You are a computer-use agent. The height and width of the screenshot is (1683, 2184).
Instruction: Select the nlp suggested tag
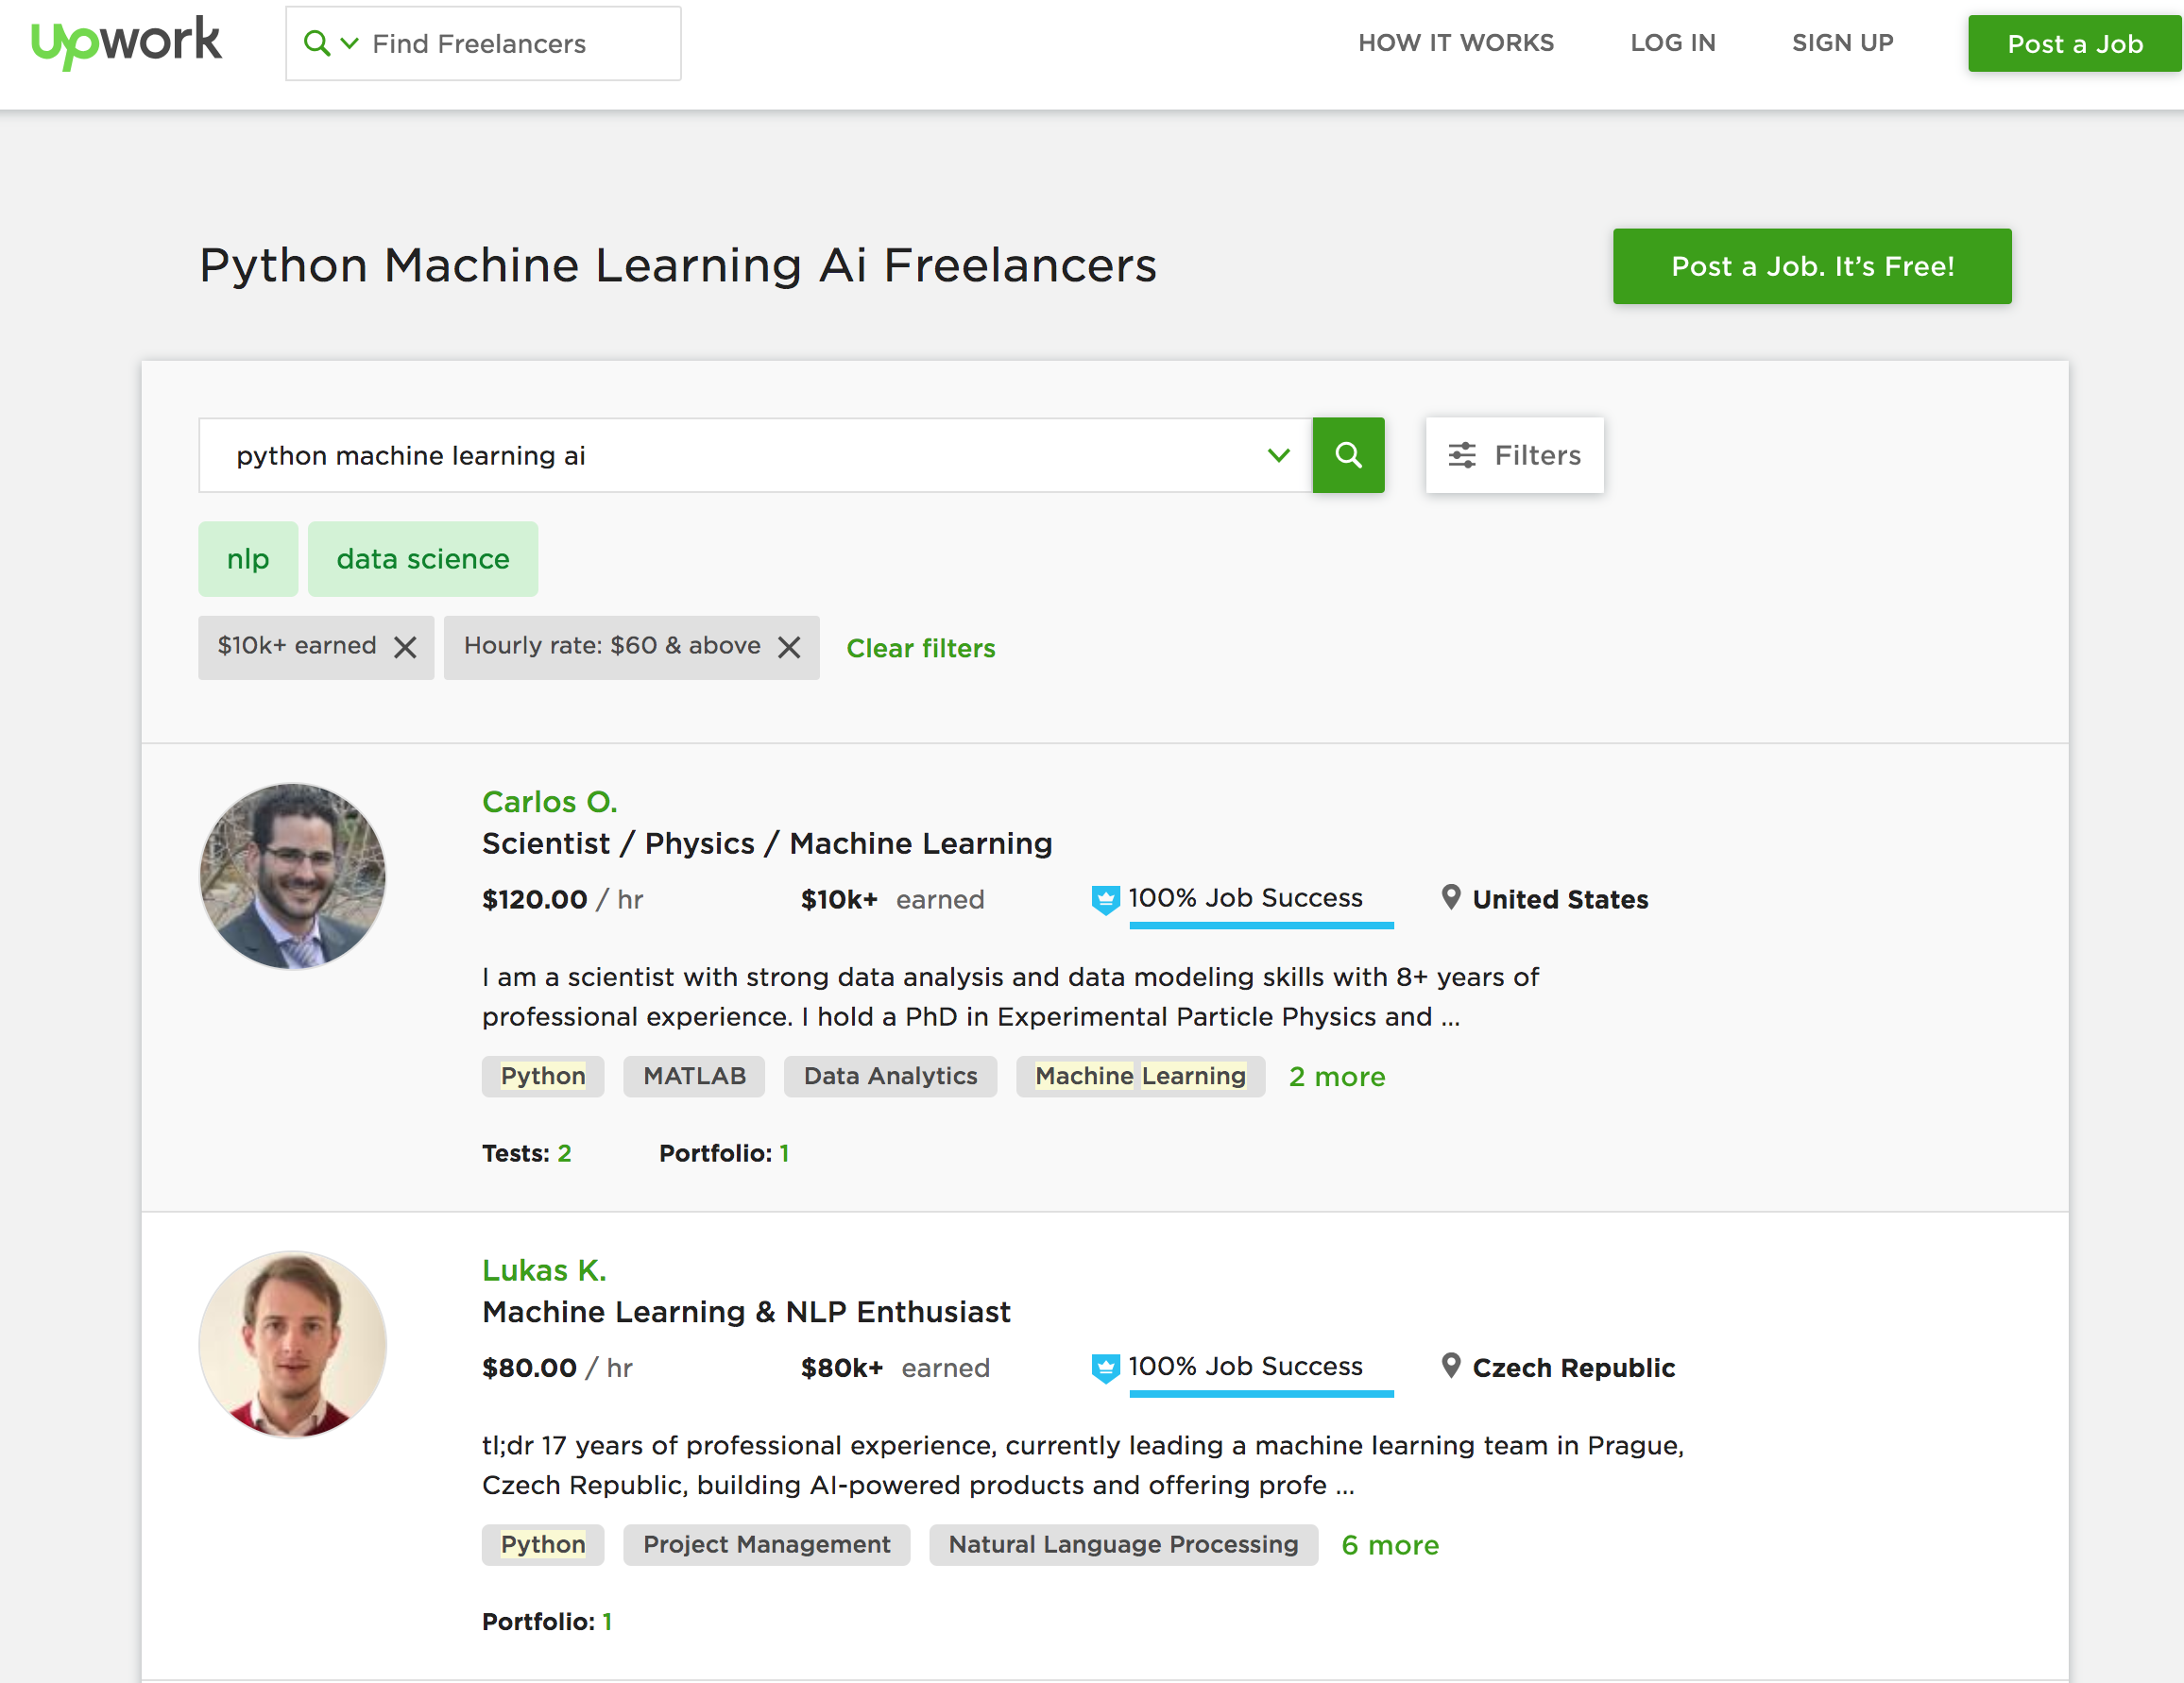(248, 559)
